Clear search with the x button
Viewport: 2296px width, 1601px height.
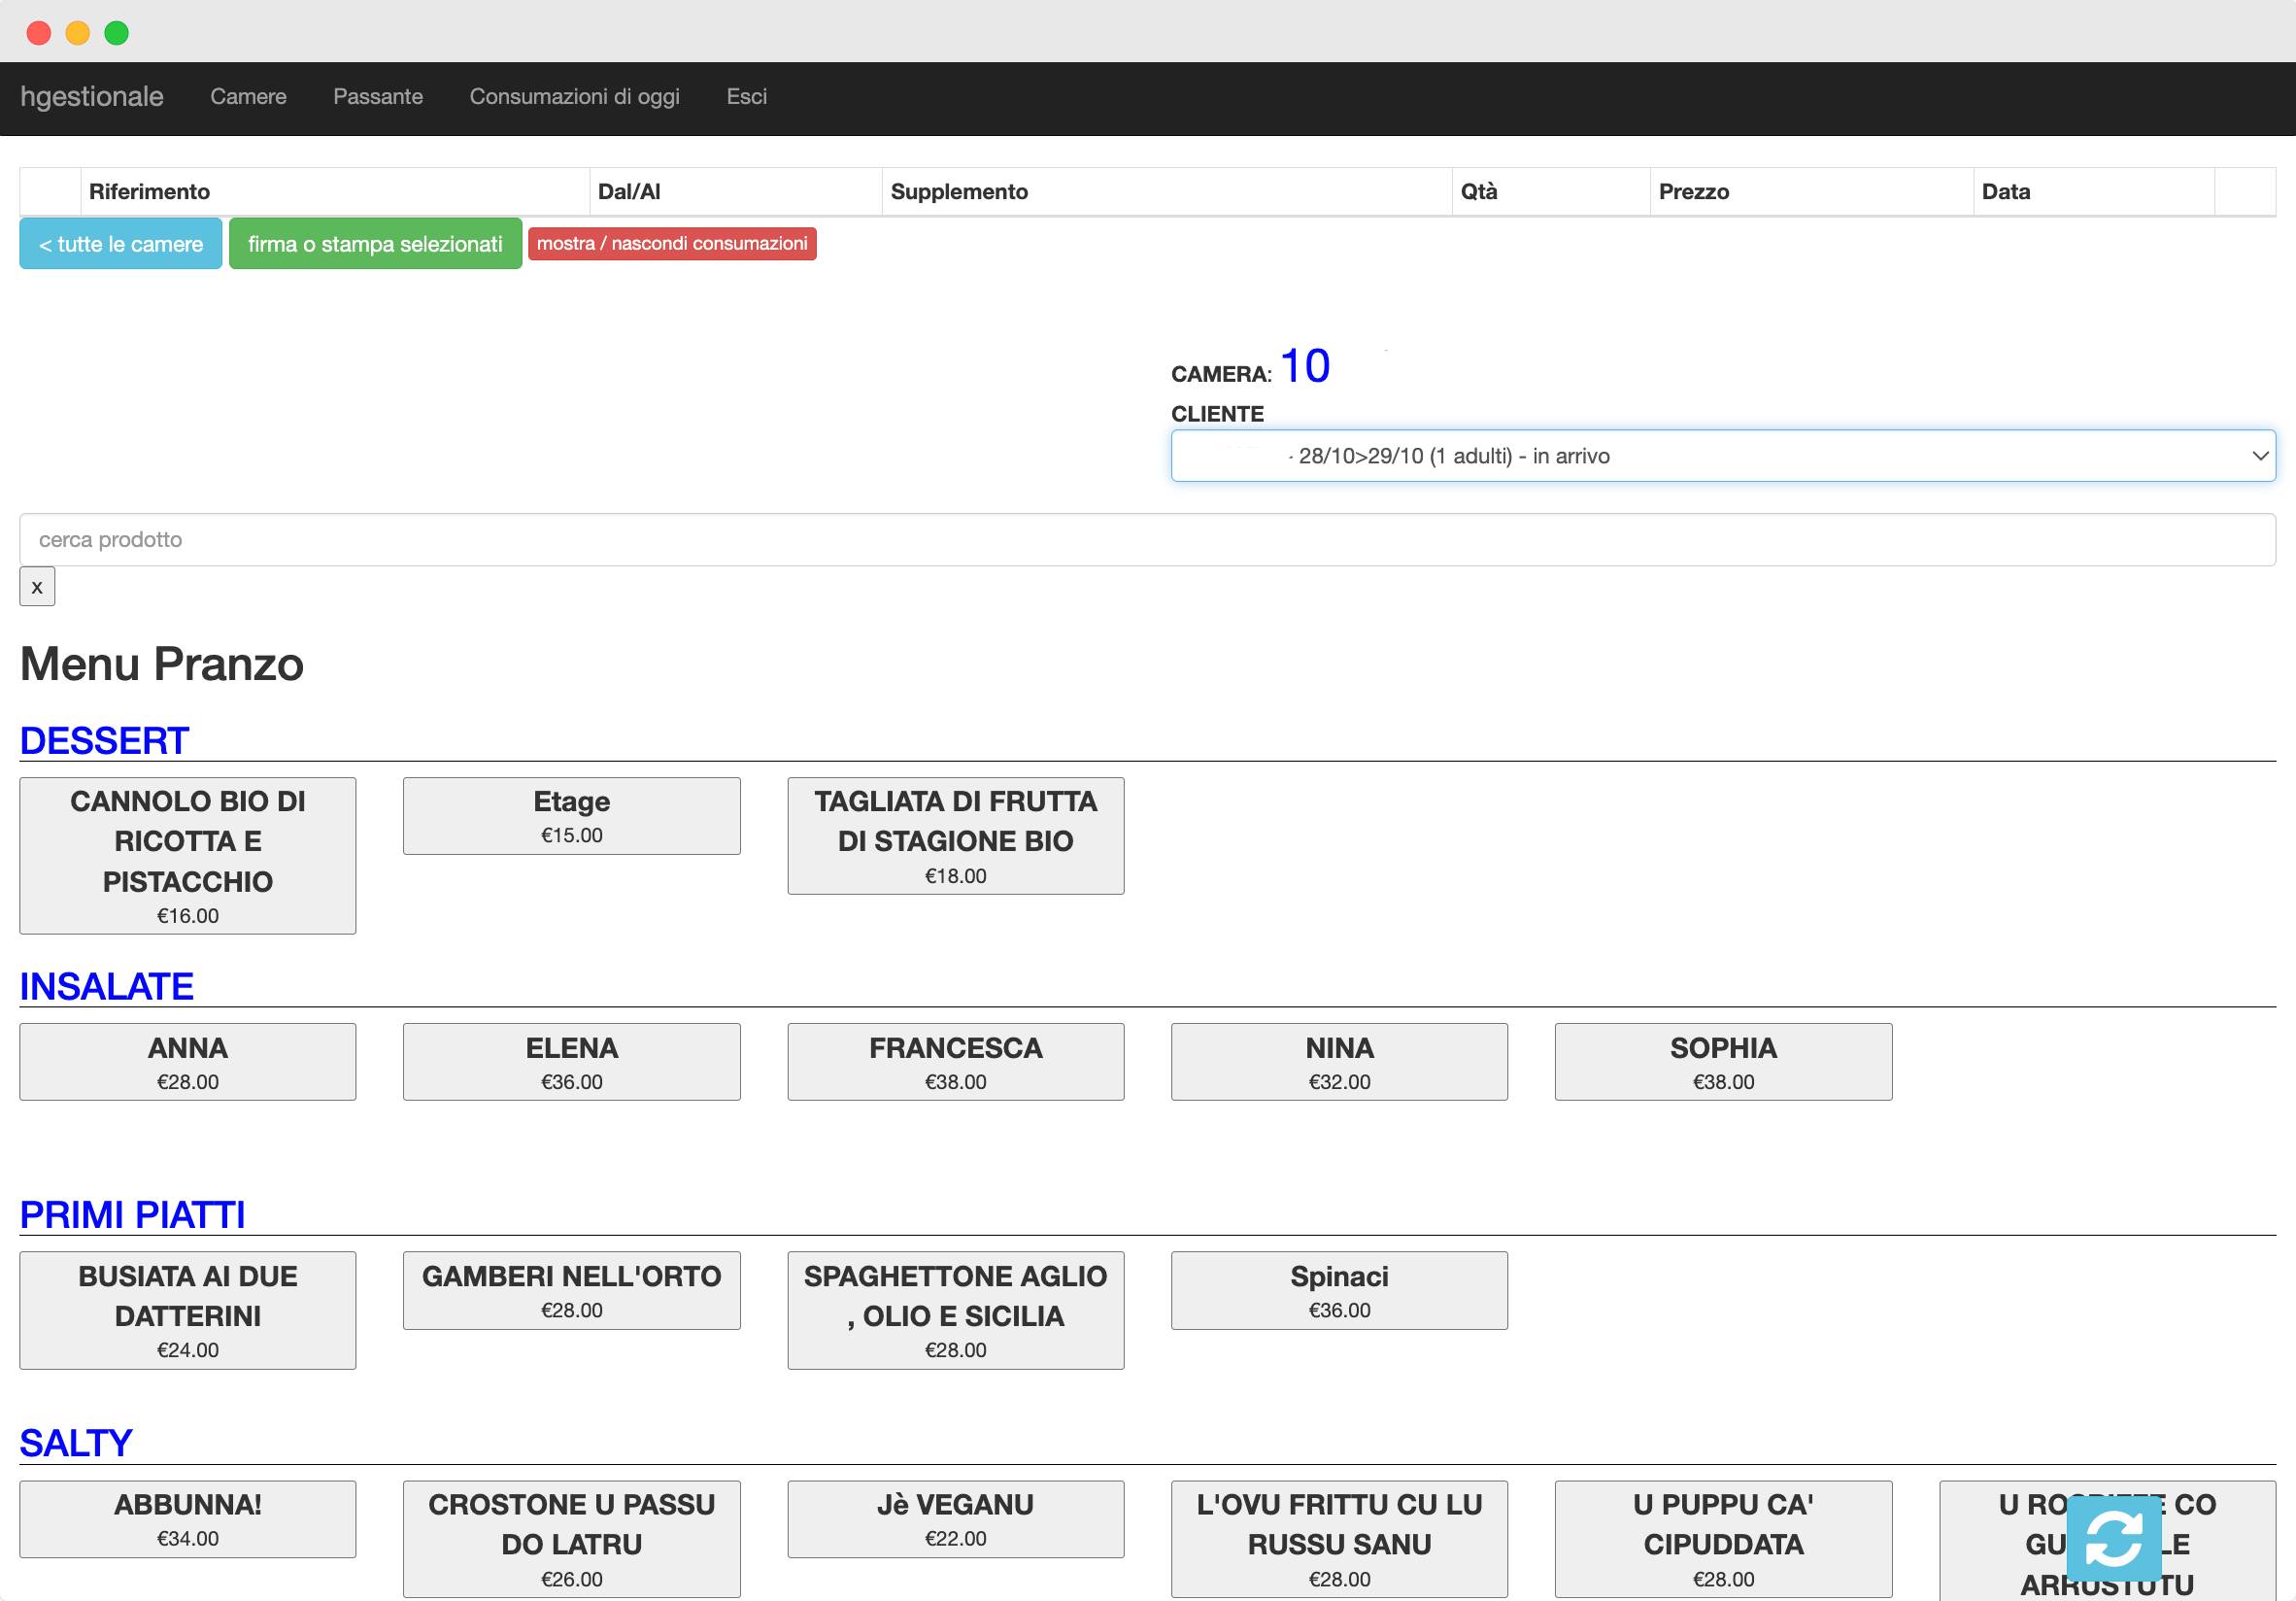pyautogui.click(x=37, y=587)
